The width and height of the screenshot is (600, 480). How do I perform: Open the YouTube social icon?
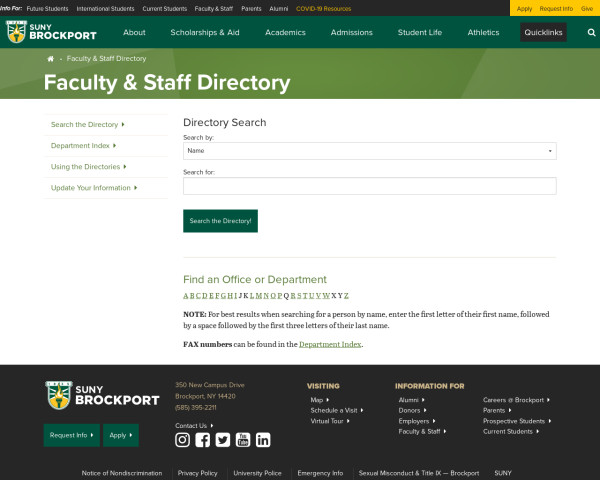[243, 440]
